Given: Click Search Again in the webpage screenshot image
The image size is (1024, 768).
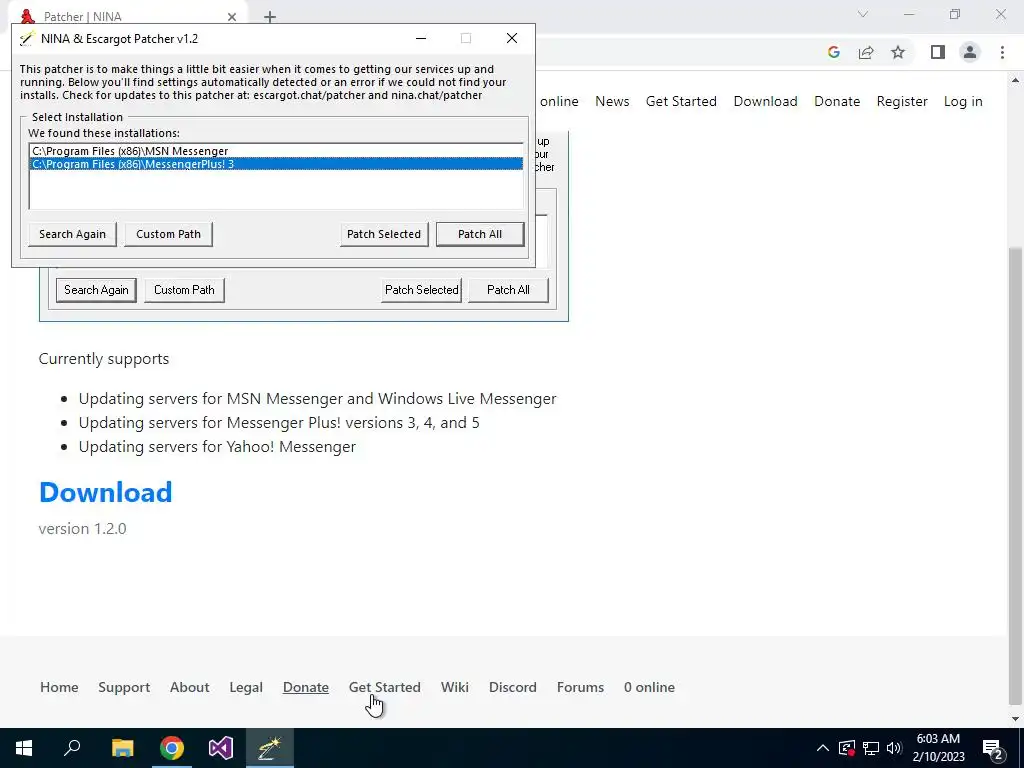Looking at the screenshot, I should [x=96, y=290].
